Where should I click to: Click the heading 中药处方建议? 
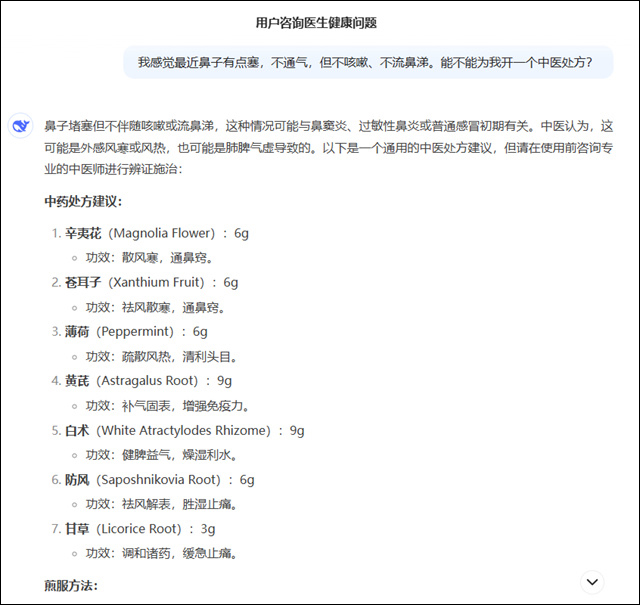tap(83, 201)
